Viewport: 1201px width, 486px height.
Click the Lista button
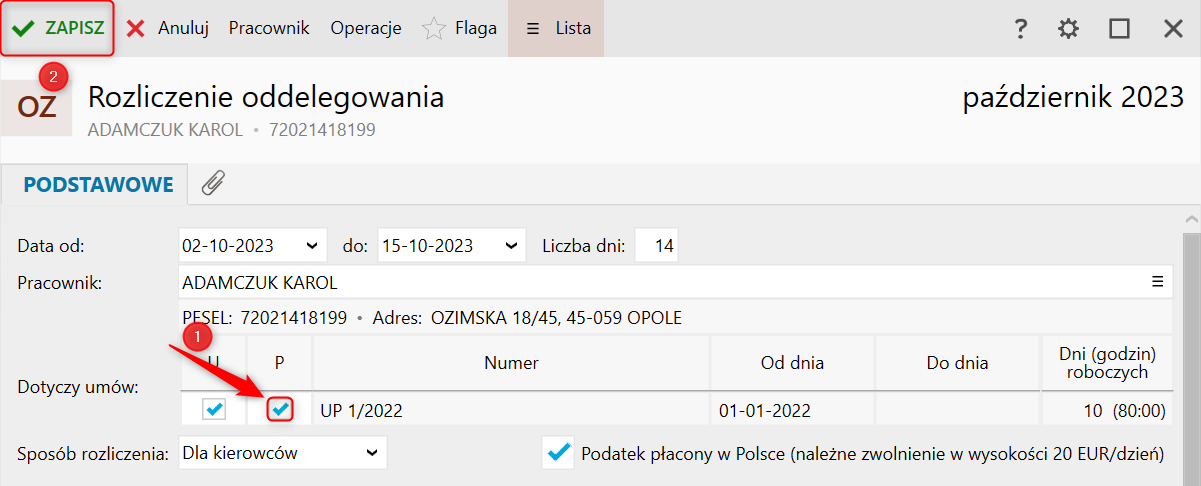[556, 28]
